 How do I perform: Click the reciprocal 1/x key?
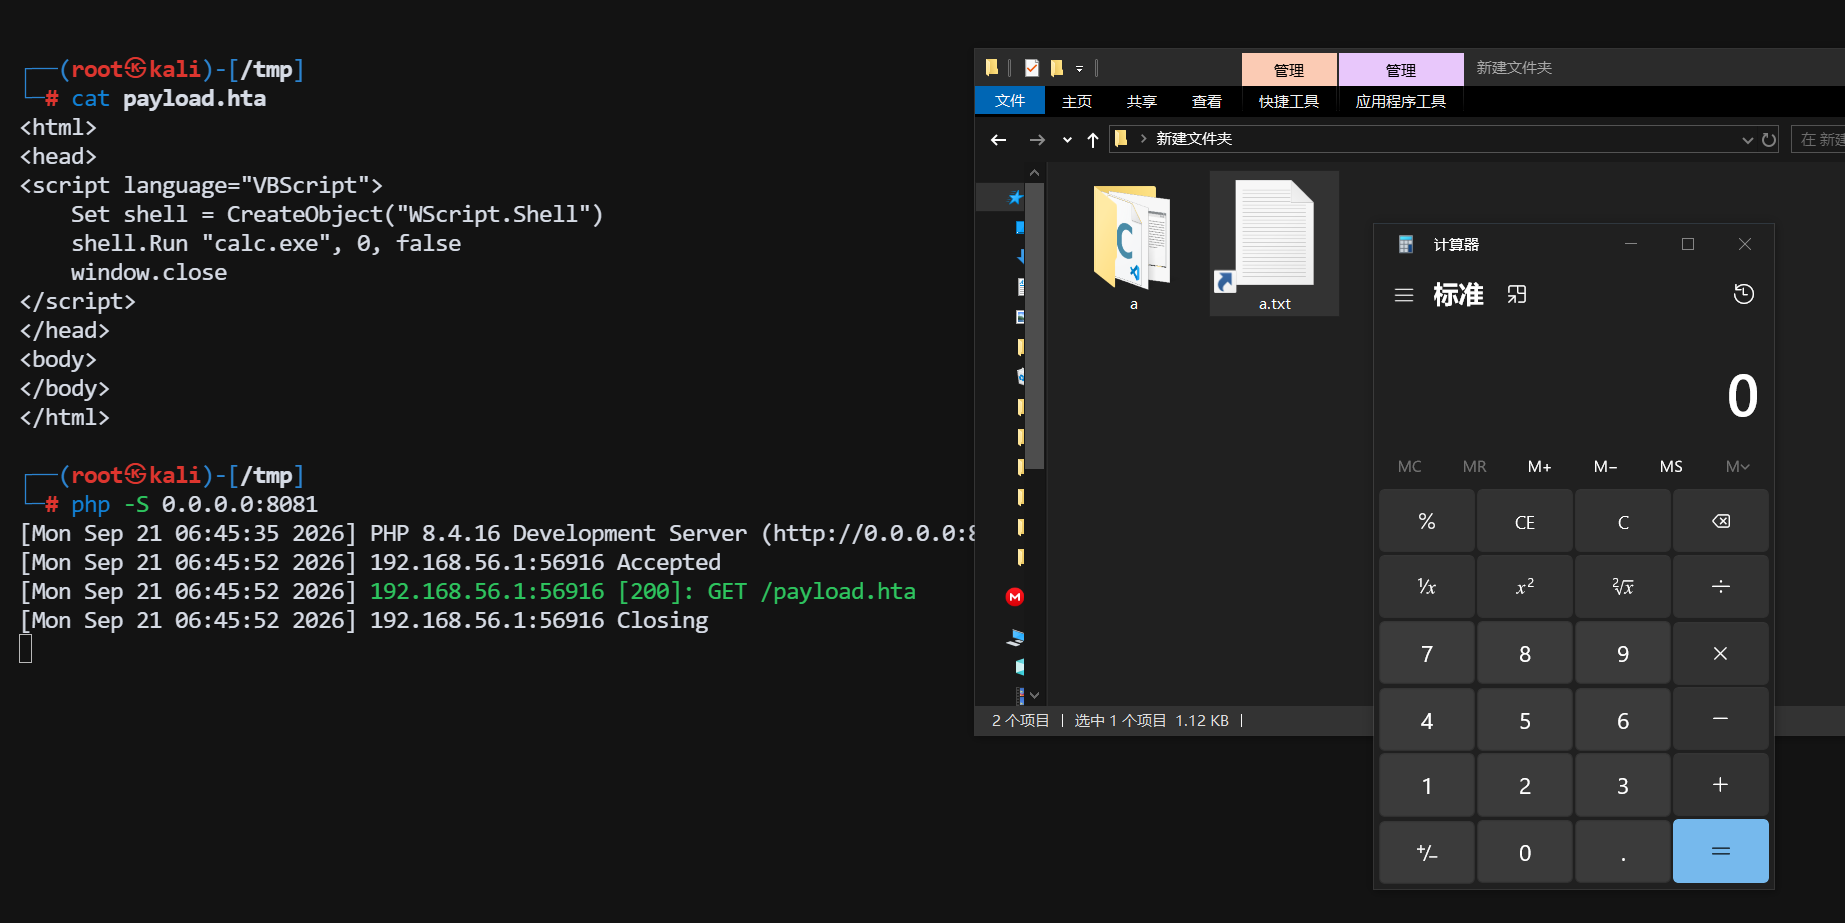pyautogui.click(x=1427, y=587)
